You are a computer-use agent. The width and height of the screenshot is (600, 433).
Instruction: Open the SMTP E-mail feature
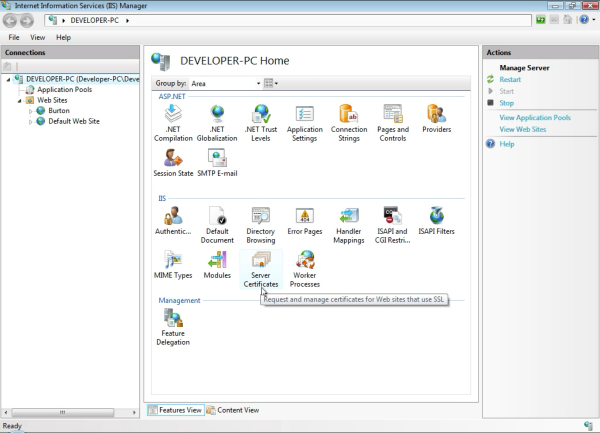tap(217, 160)
